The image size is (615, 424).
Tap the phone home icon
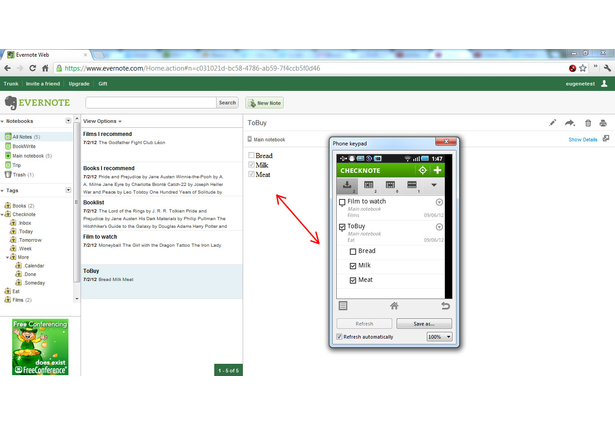(x=394, y=306)
